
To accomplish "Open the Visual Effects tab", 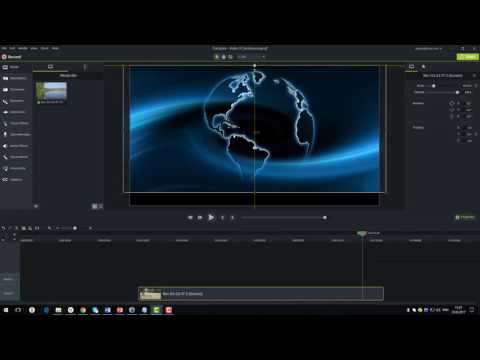I will pyautogui.click(x=15, y=157).
